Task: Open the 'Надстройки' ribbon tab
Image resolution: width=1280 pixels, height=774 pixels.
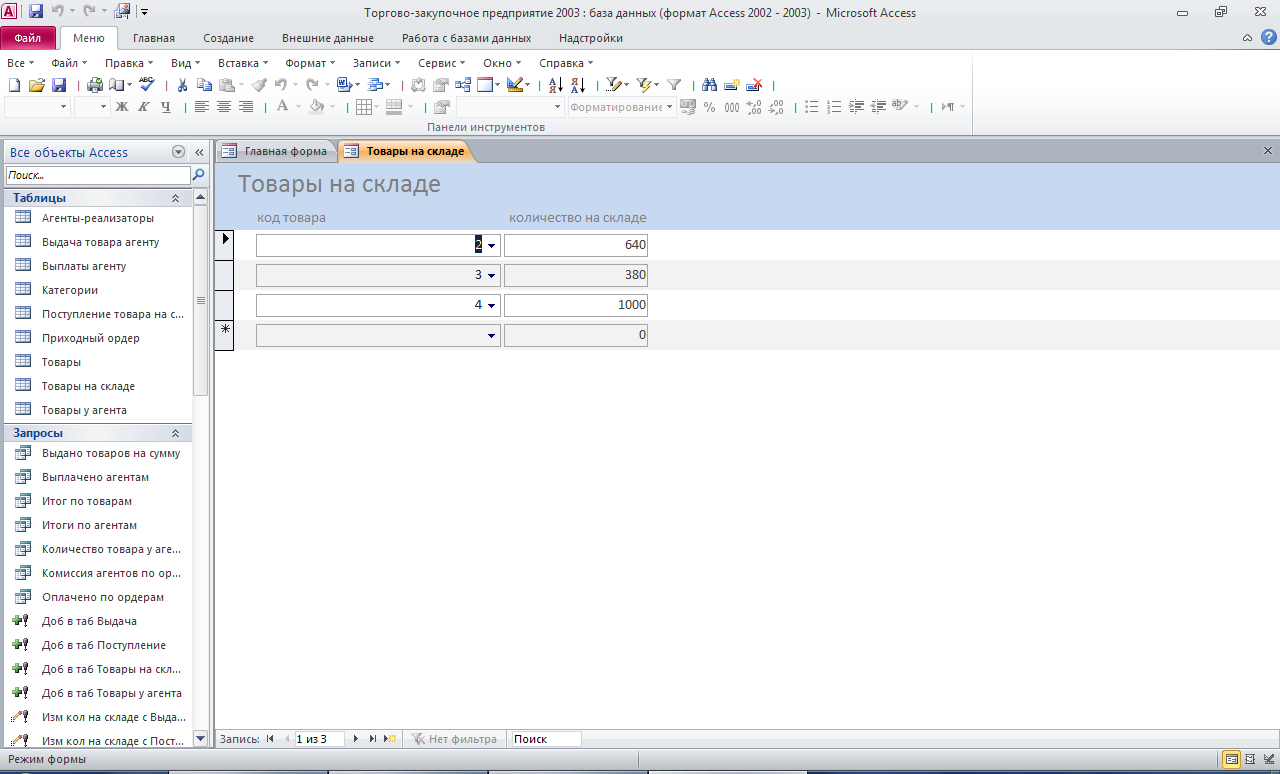Action: pos(591,38)
